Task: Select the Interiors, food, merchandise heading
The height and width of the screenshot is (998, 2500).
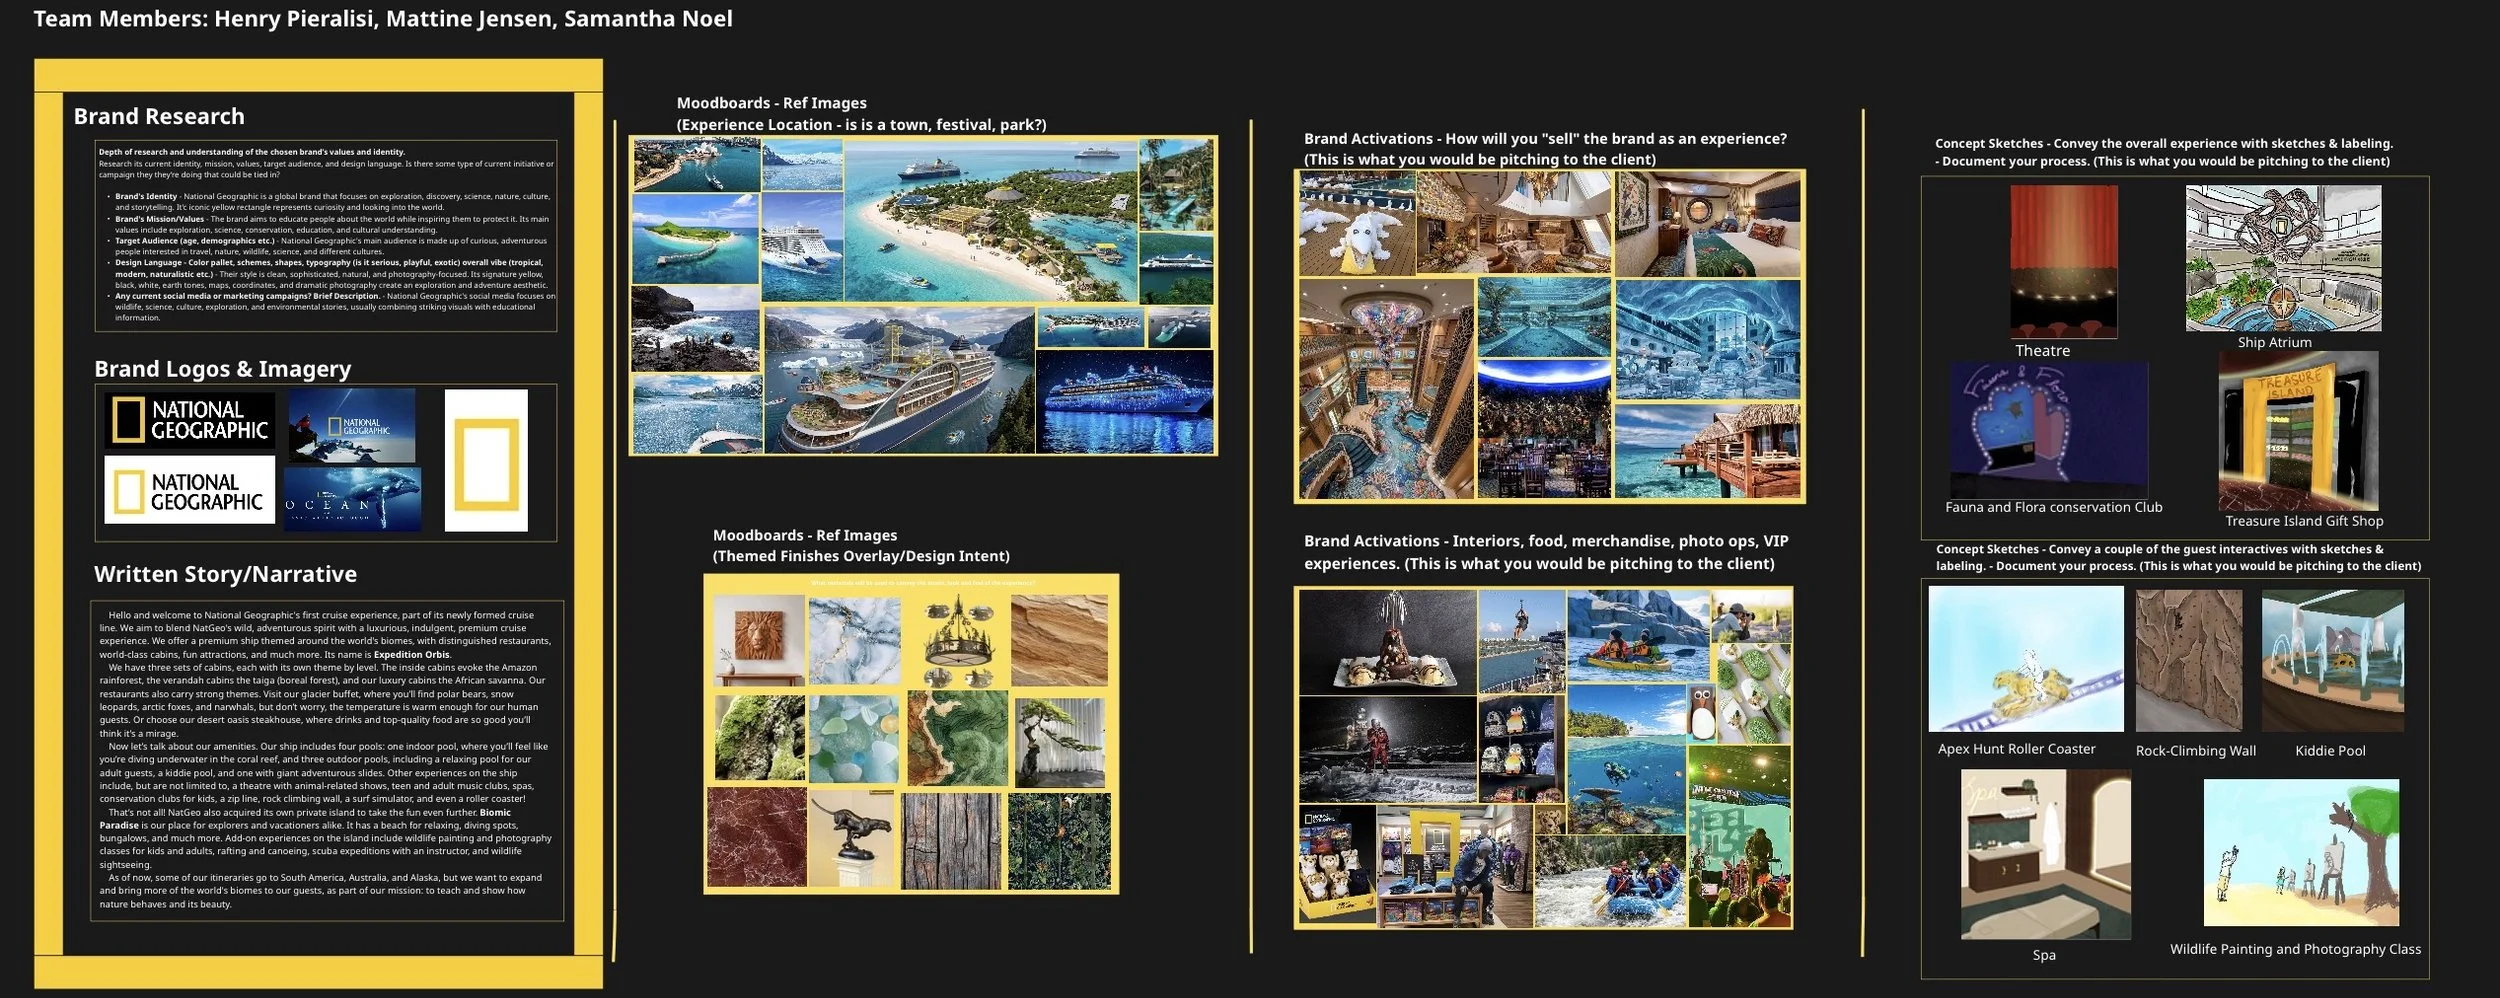Action: point(1546,552)
